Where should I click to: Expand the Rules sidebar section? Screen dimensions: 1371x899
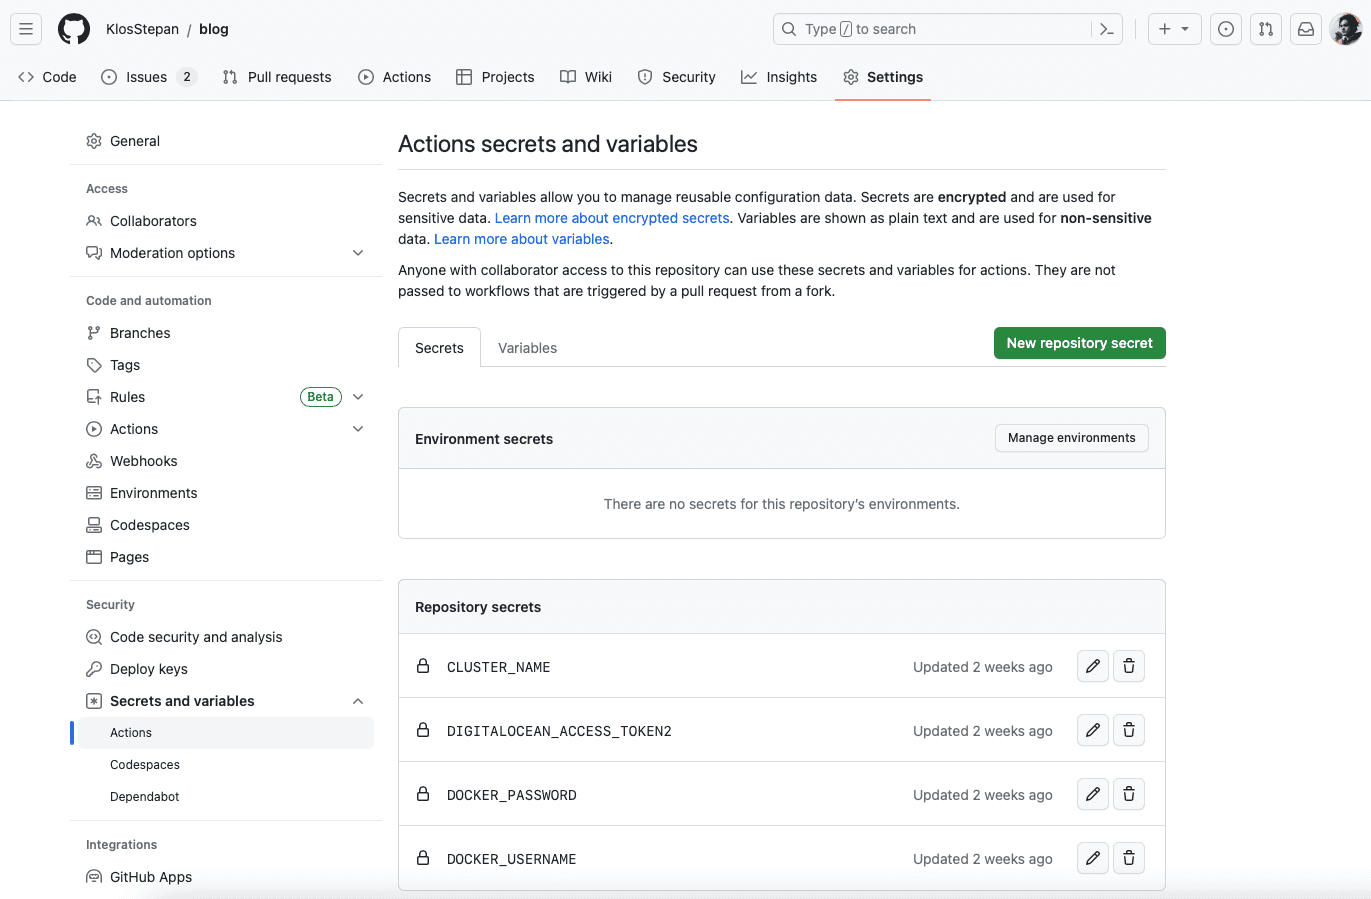tap(358, 397)
